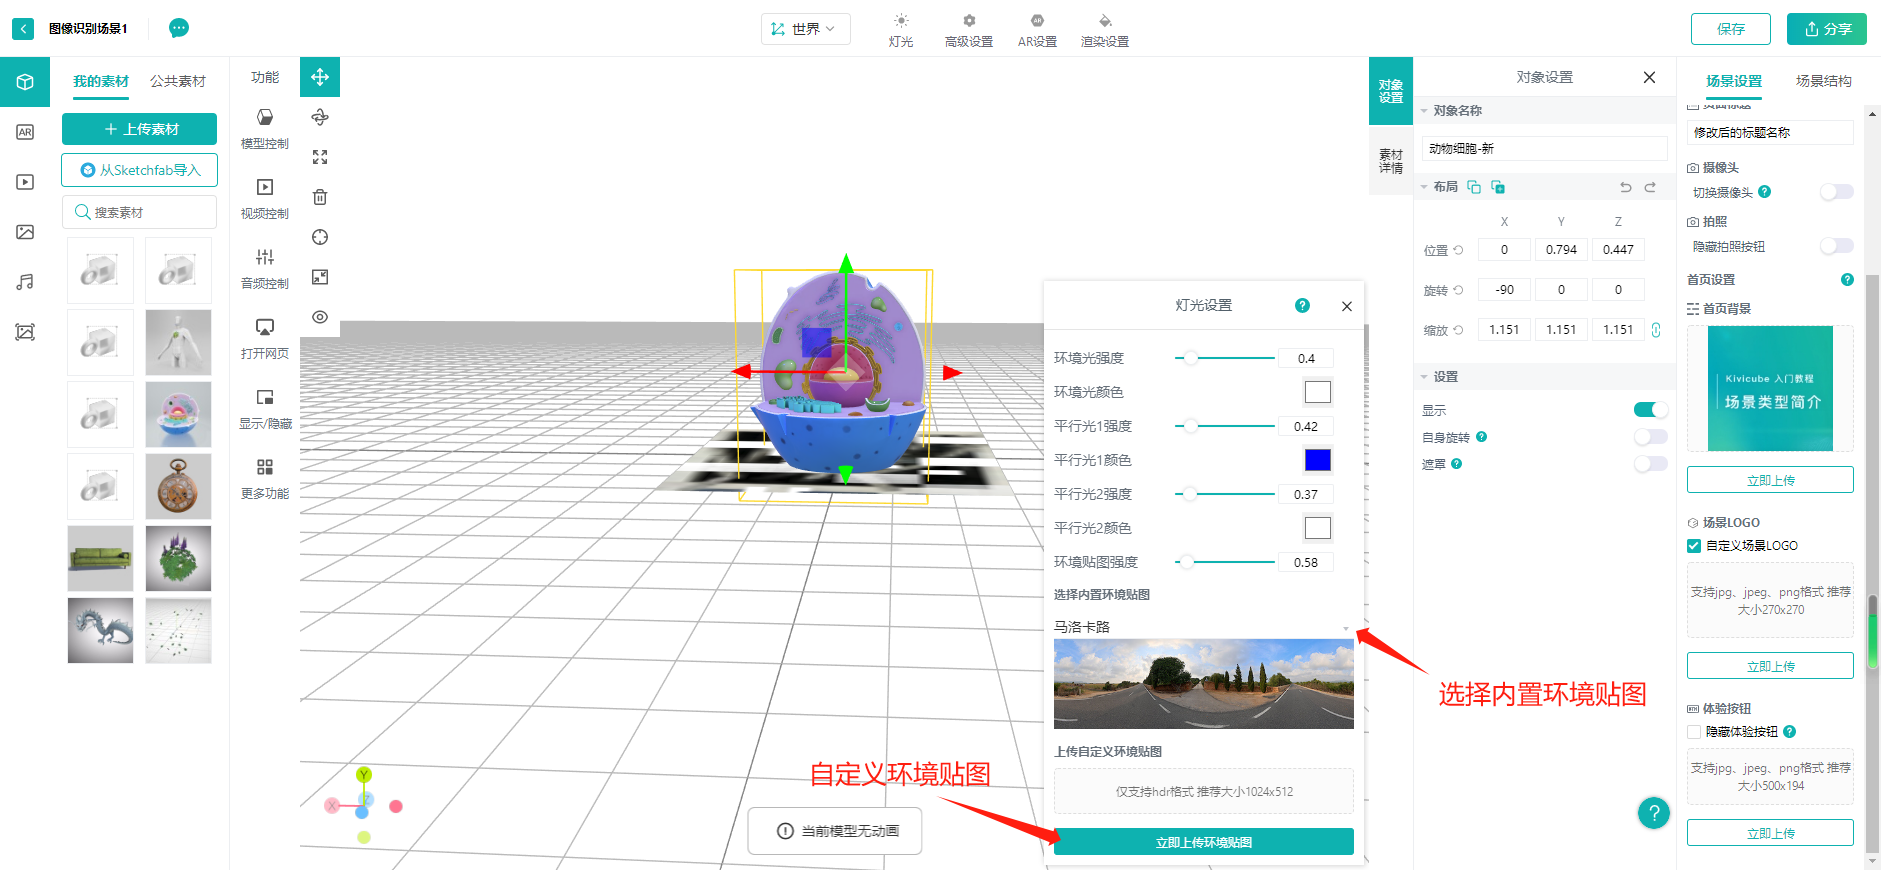The width and height of the screenshot is (1881, 870).
Task: Select the music note sidebar icon
Action: point(25,282)
